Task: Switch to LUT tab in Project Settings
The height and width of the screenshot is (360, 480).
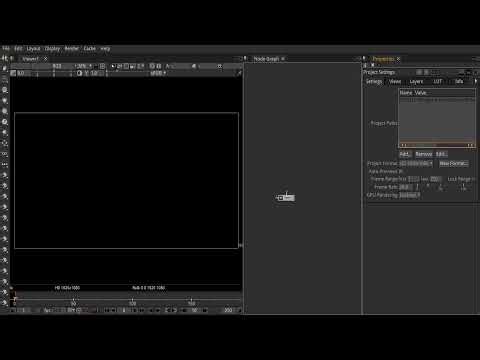Action: pos(437,81)
